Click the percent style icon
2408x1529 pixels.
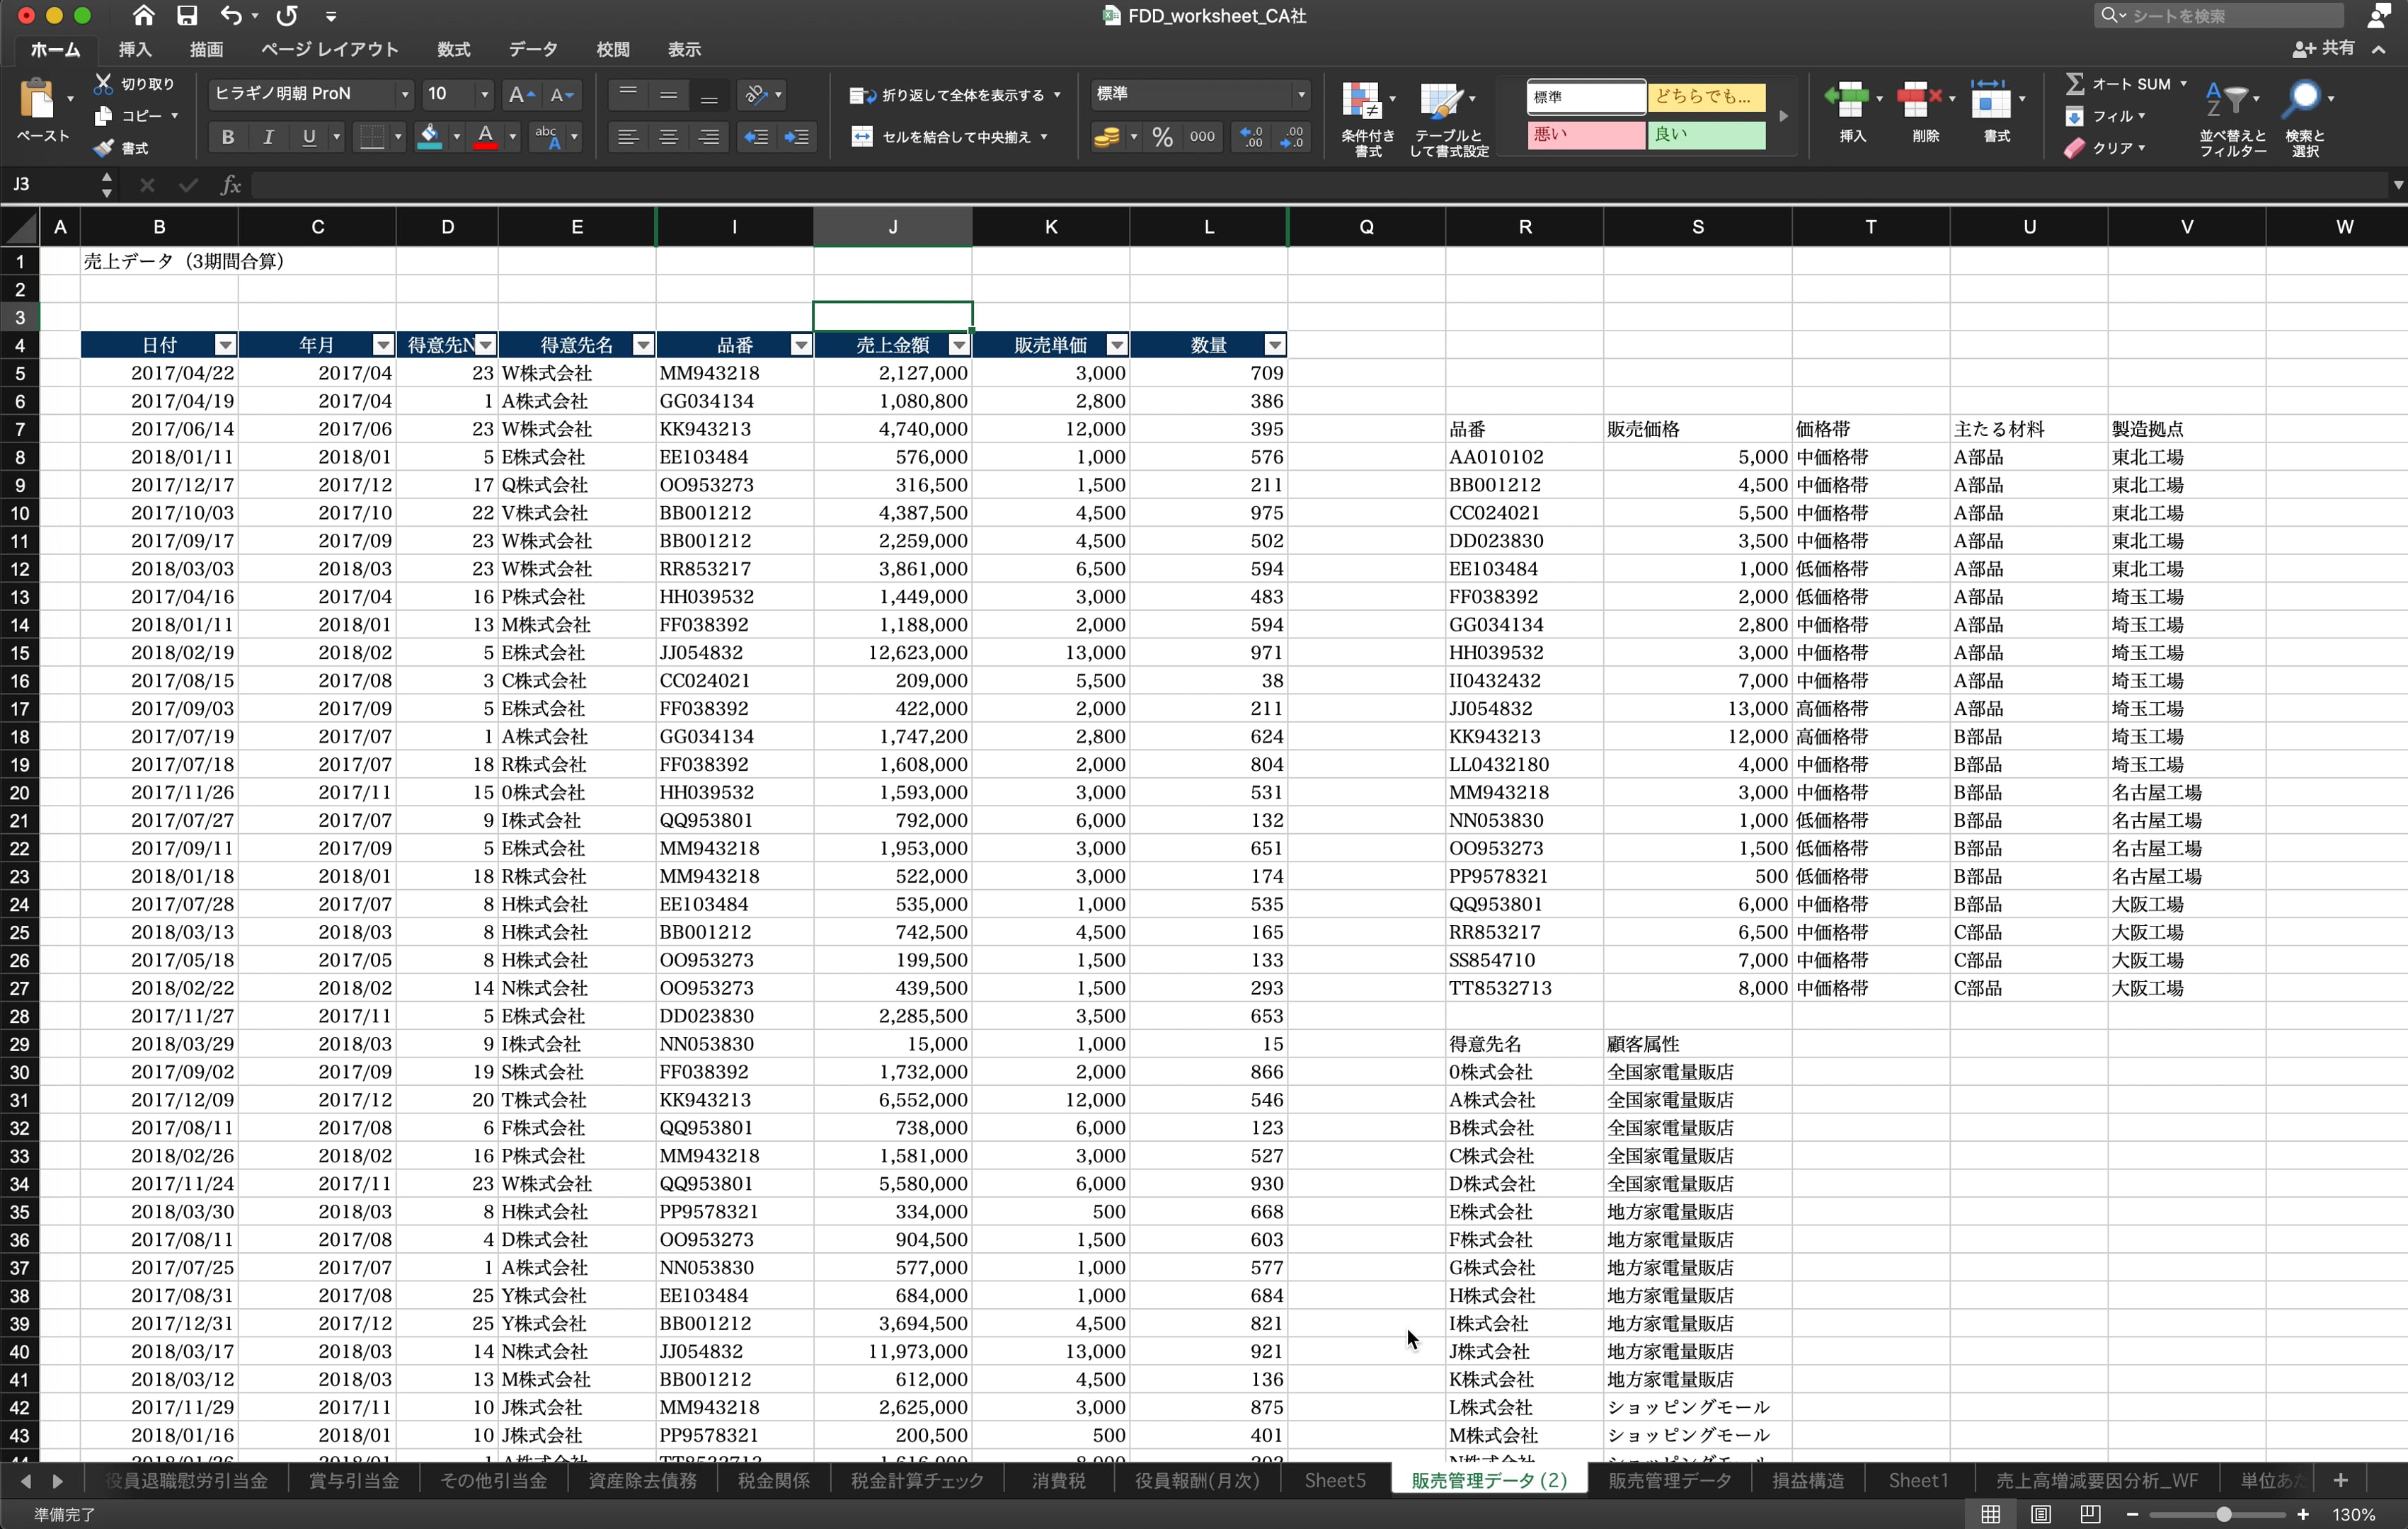[x=1162, y=137]
